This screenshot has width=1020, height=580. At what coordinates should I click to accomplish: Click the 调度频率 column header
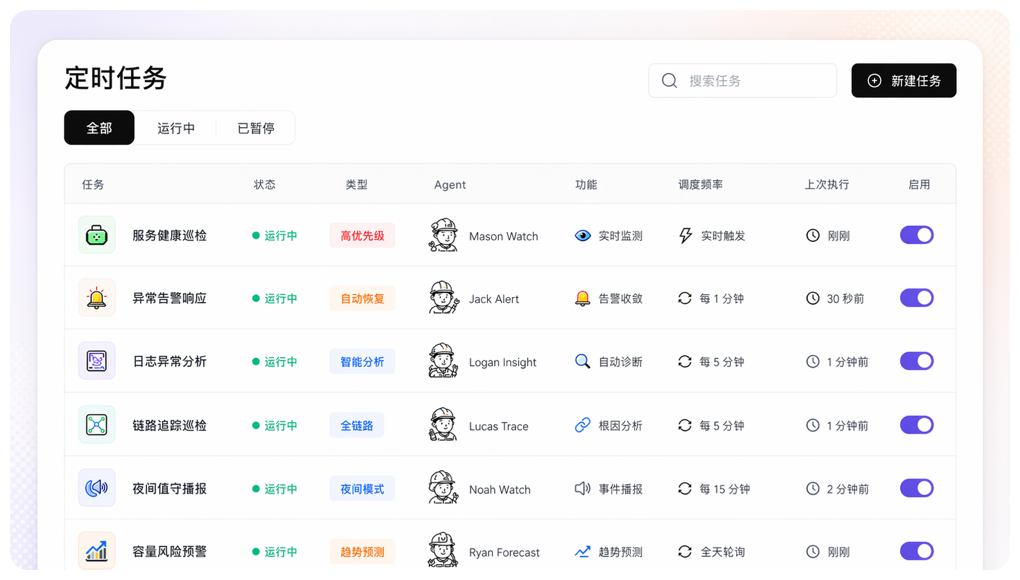pos(701,185)
